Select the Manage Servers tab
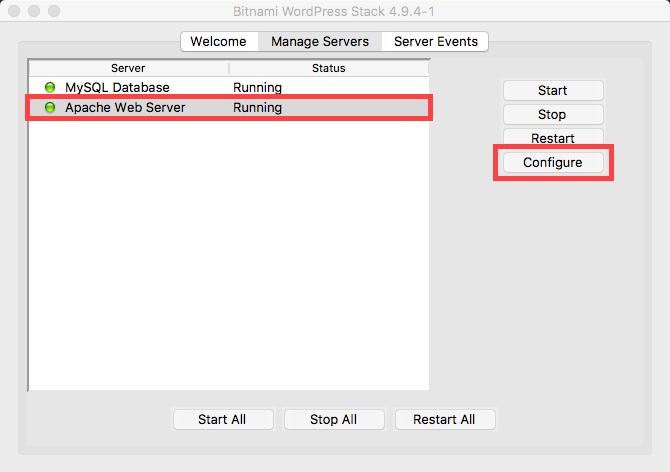670x472 pixels. tap(320, 41)
